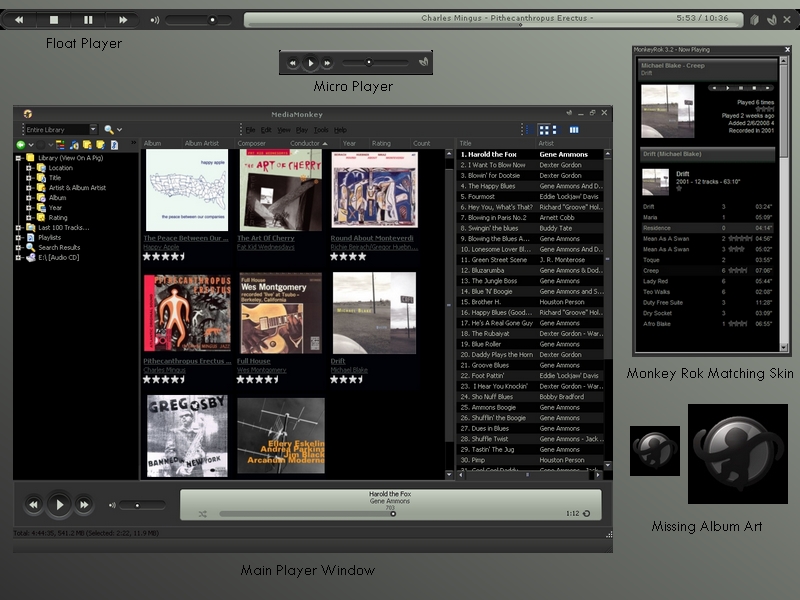Mute the main player speaker icon

click(x=112, y=505)
